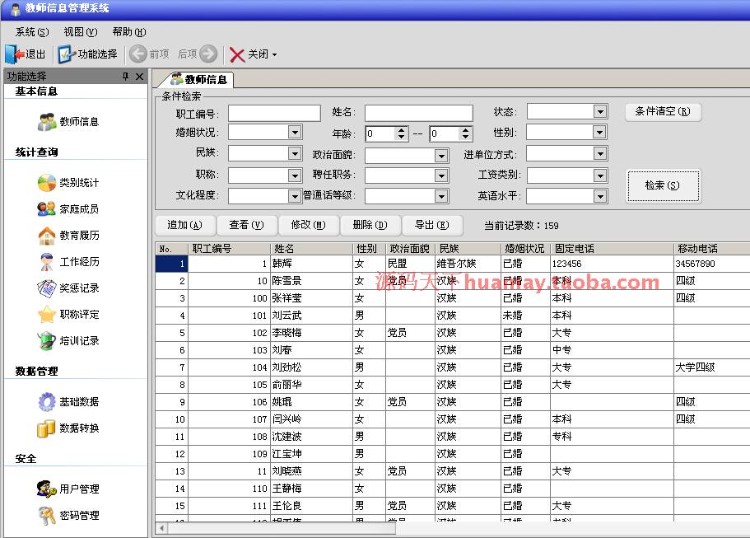Screen dimensions: 750x538
Task: Click the app icon in title bar
Action: [15, 8]
